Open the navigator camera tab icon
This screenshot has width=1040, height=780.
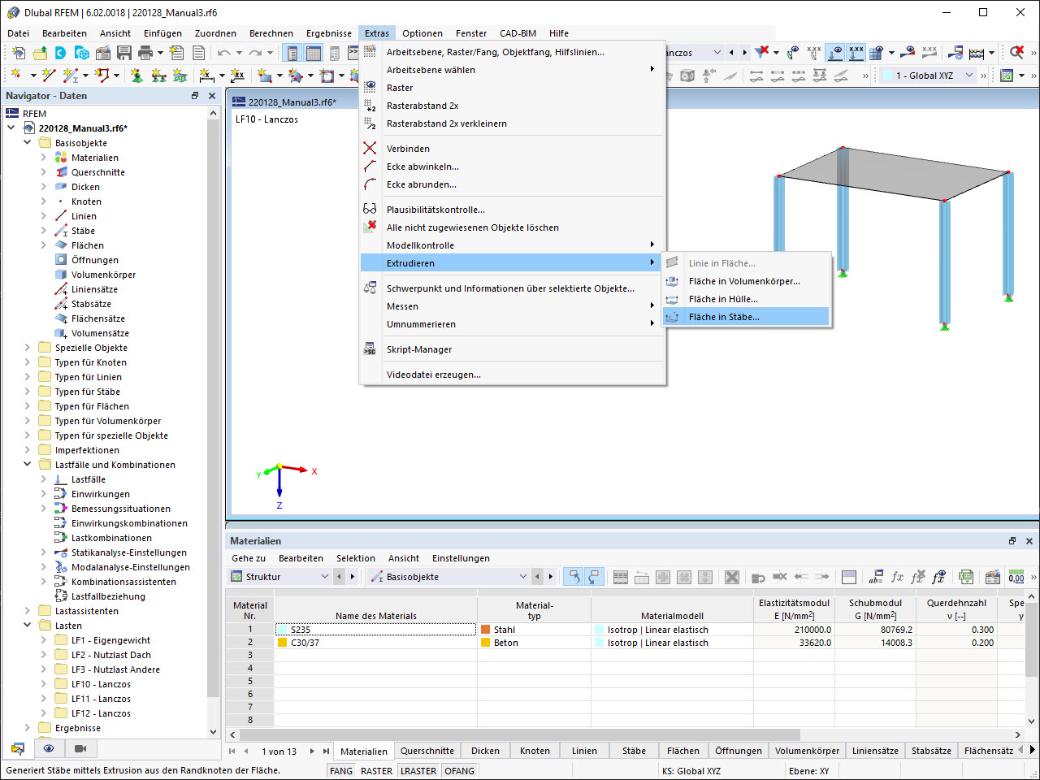click(x=80, y=748)
